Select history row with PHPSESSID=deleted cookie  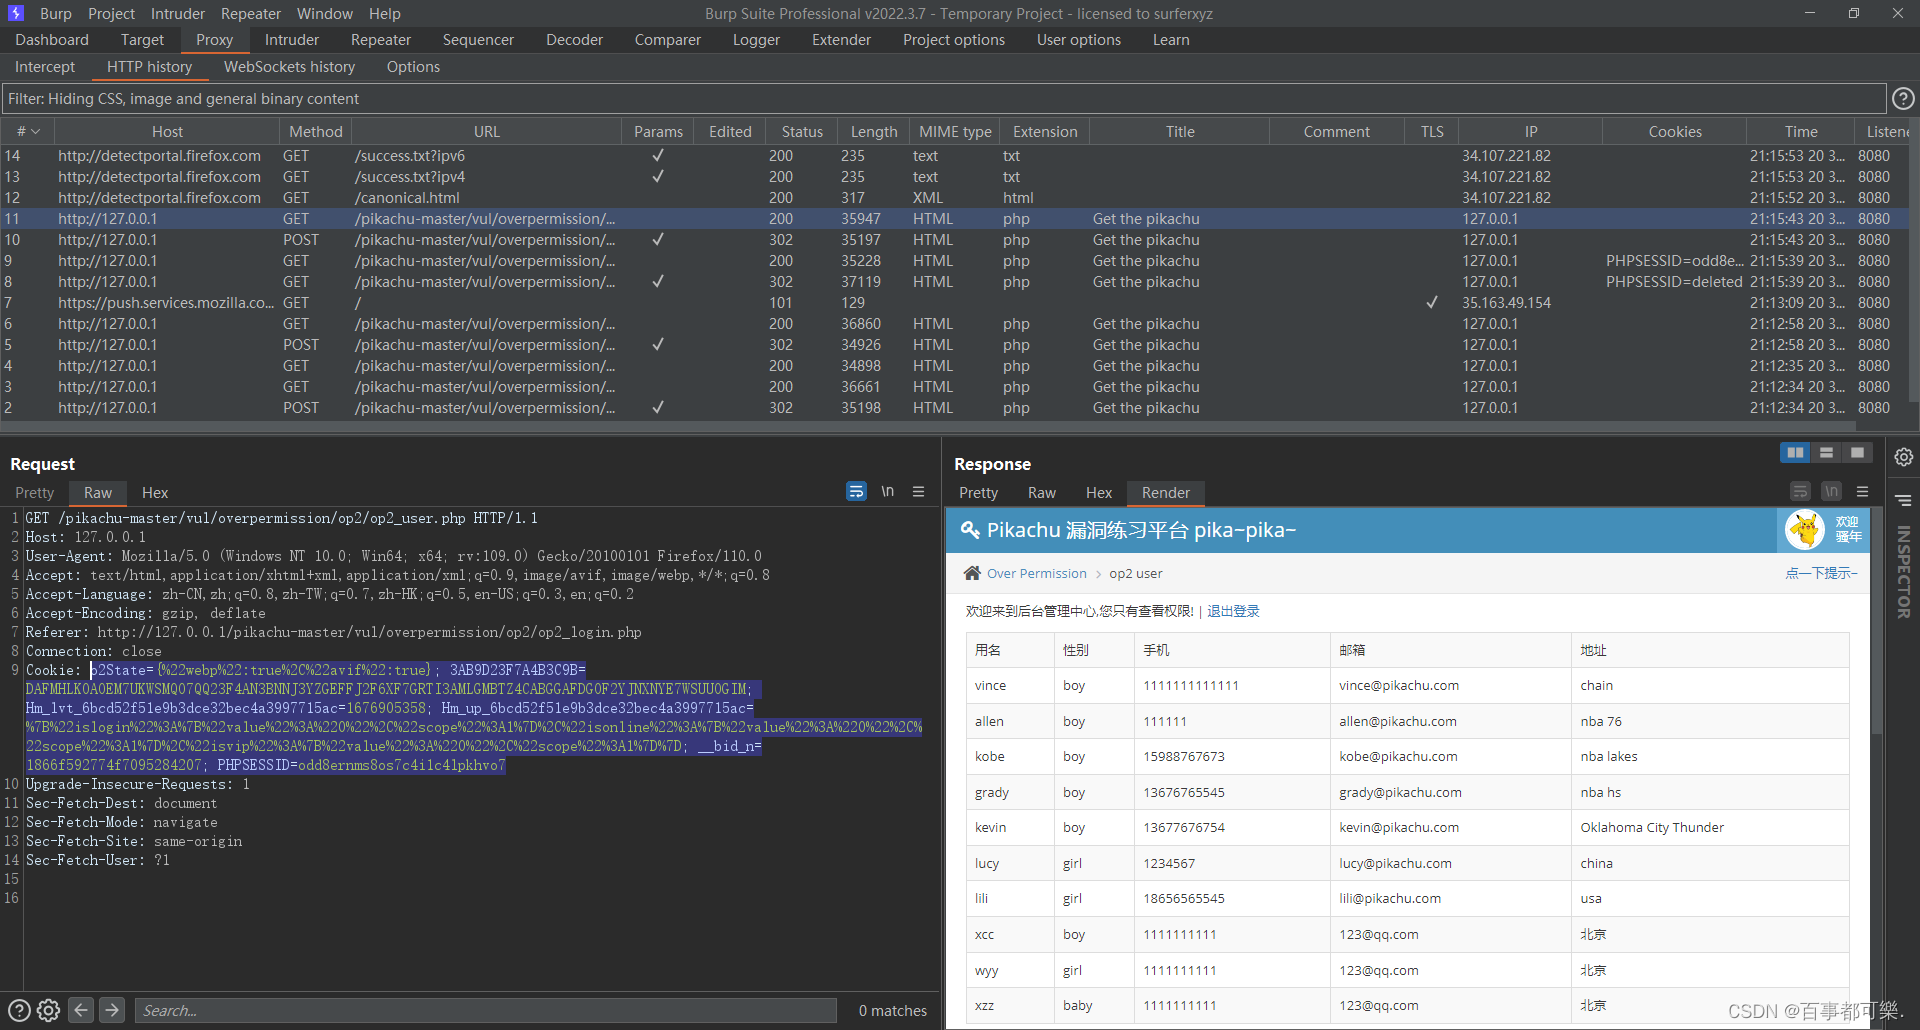click(955, 282)
